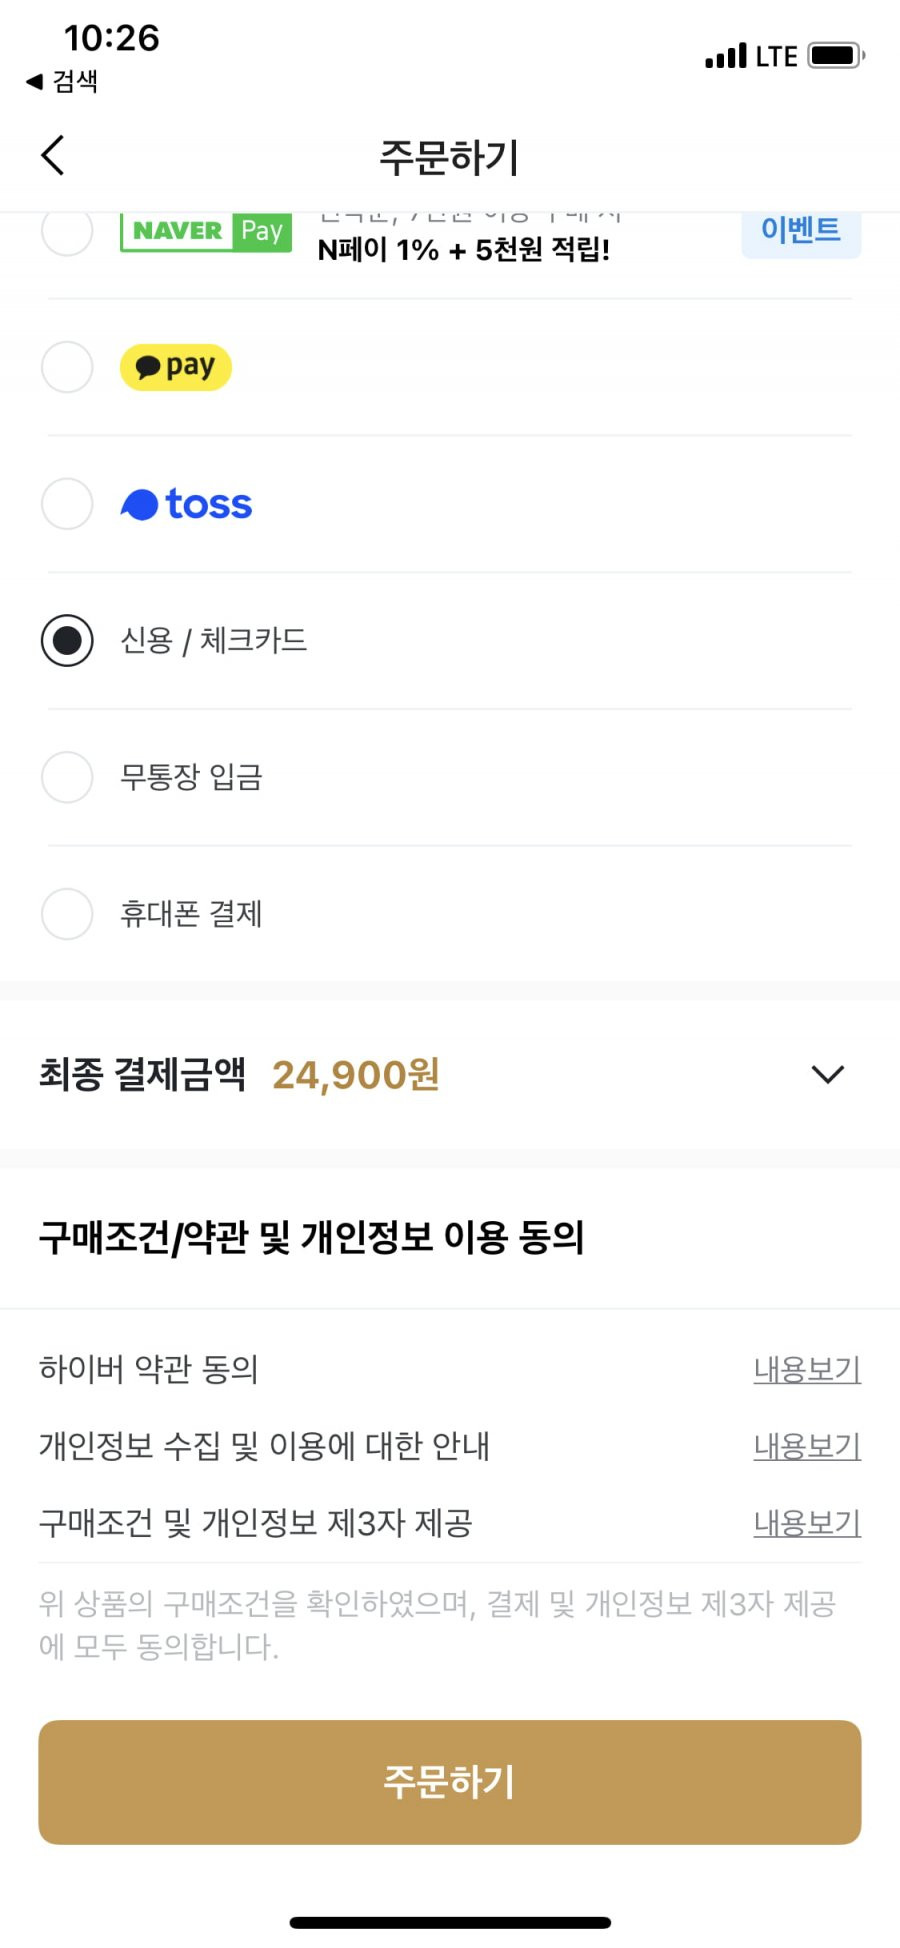Select the Naver Pay radio button
This screenshot has width=900, height=1948.
67,232
